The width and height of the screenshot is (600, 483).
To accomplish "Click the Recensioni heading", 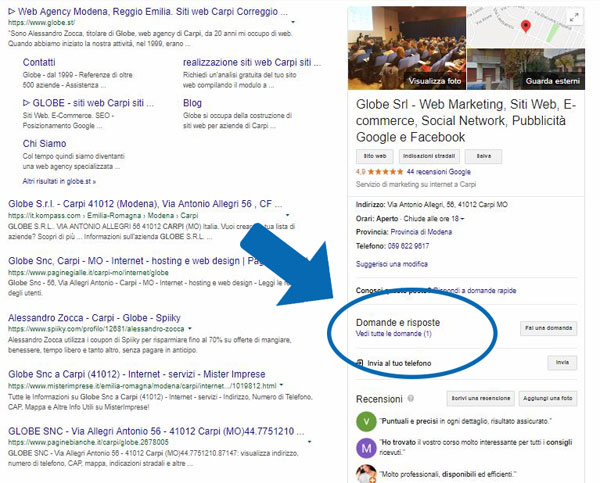I will (379, 399).
